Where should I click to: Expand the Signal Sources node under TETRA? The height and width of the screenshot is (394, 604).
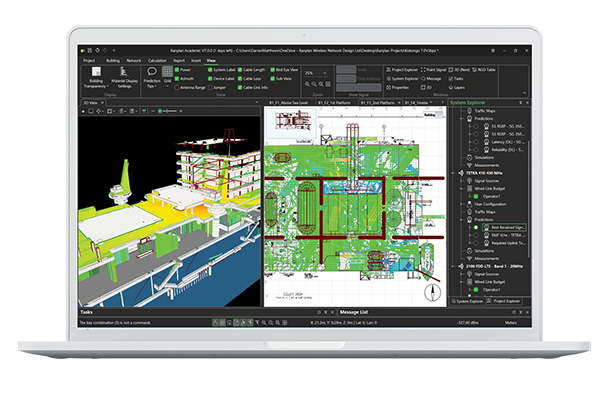click(x=462, y=181)
